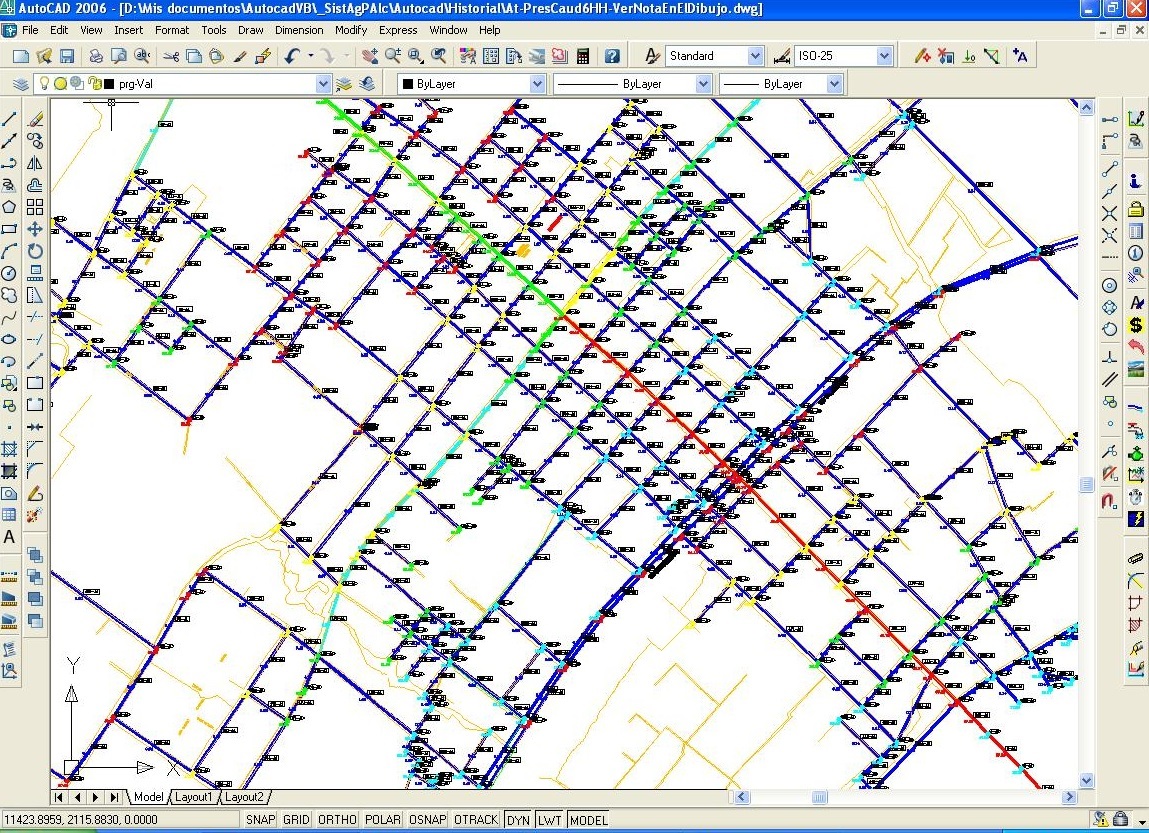Click the Save drawing icon

click(x=67, y=57)
